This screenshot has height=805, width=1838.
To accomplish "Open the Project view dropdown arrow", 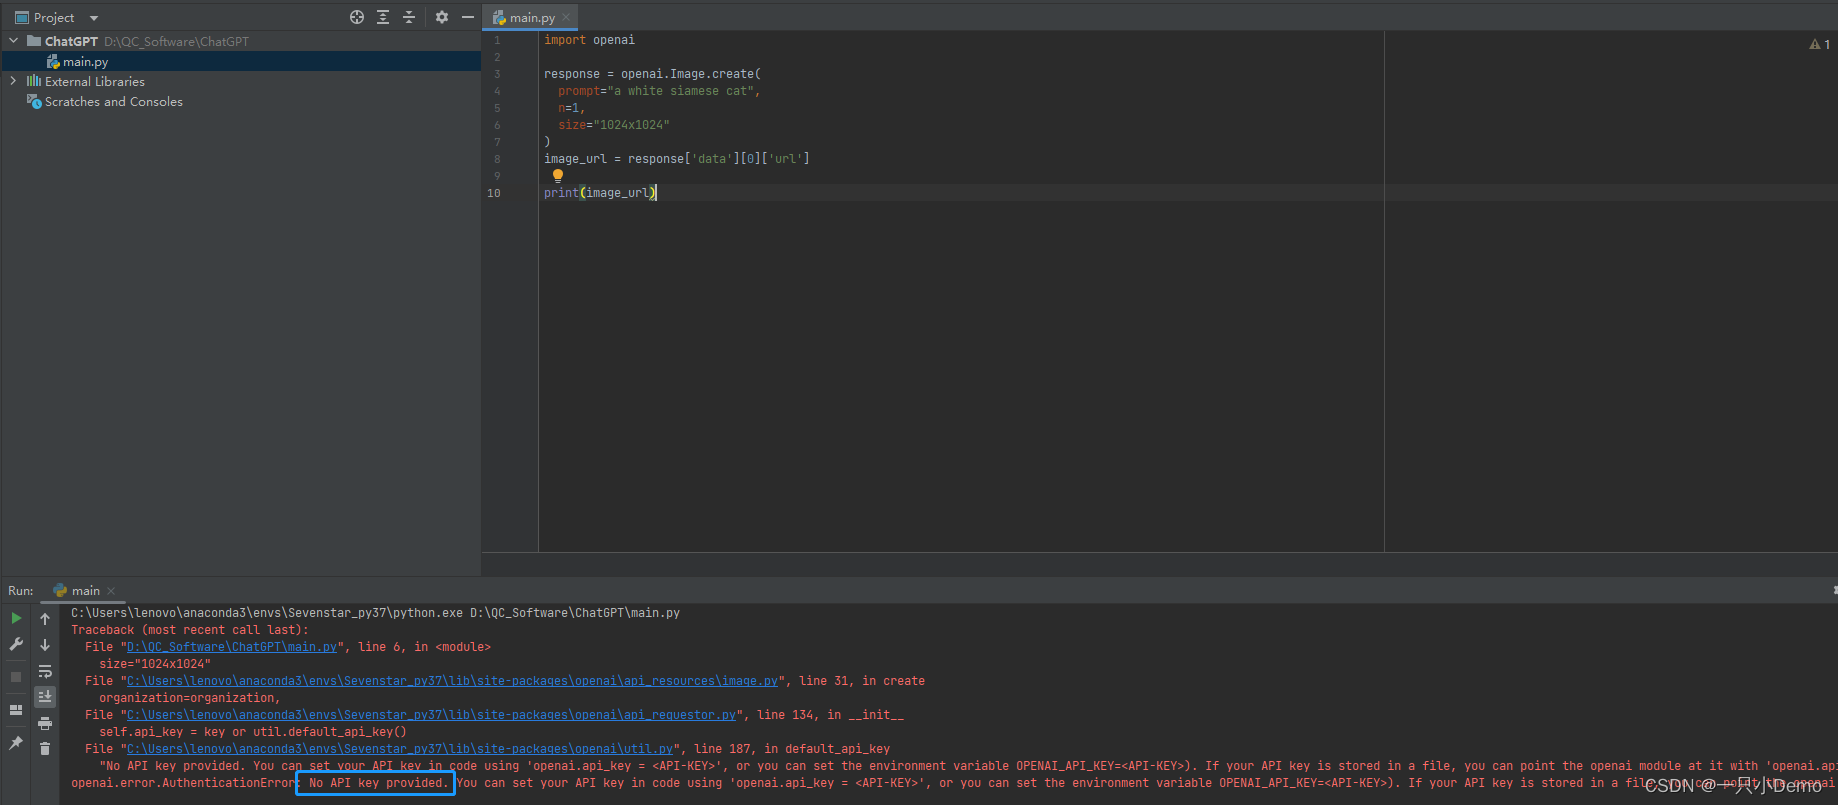I will coord(94,18).
